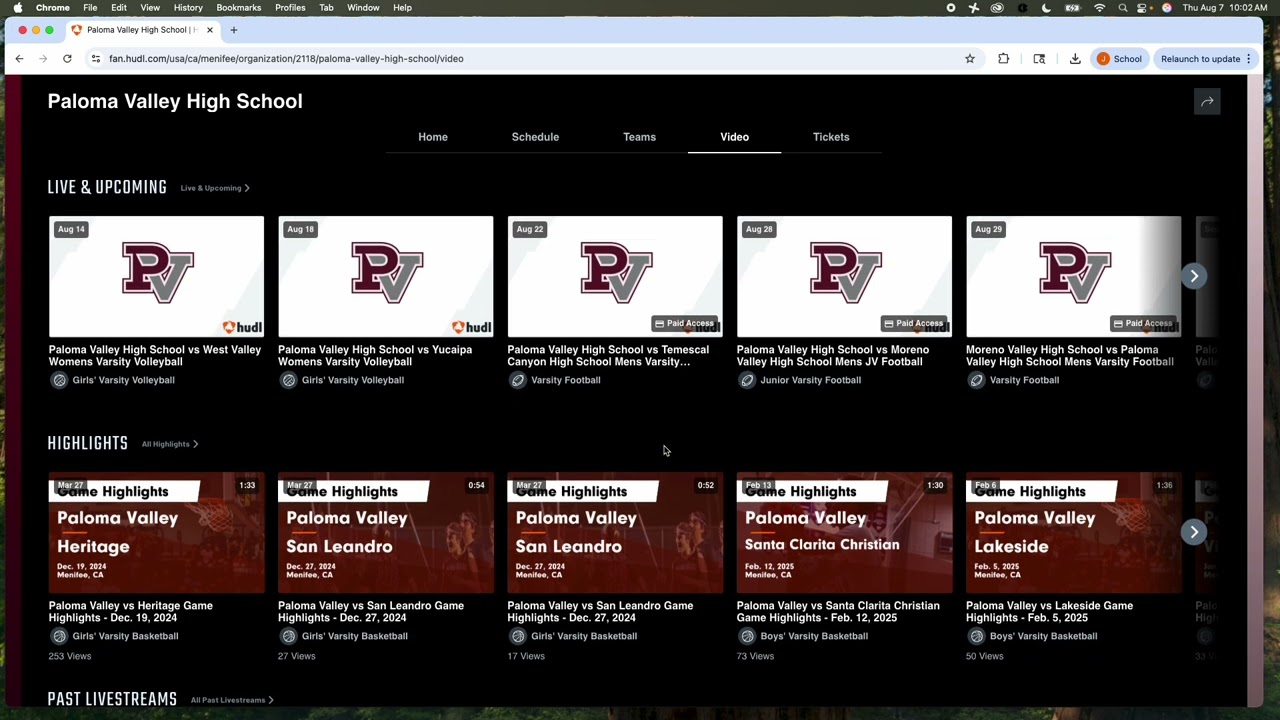
Task: Click Varsity Football under Temescal Canyon game
Action: 566,380
